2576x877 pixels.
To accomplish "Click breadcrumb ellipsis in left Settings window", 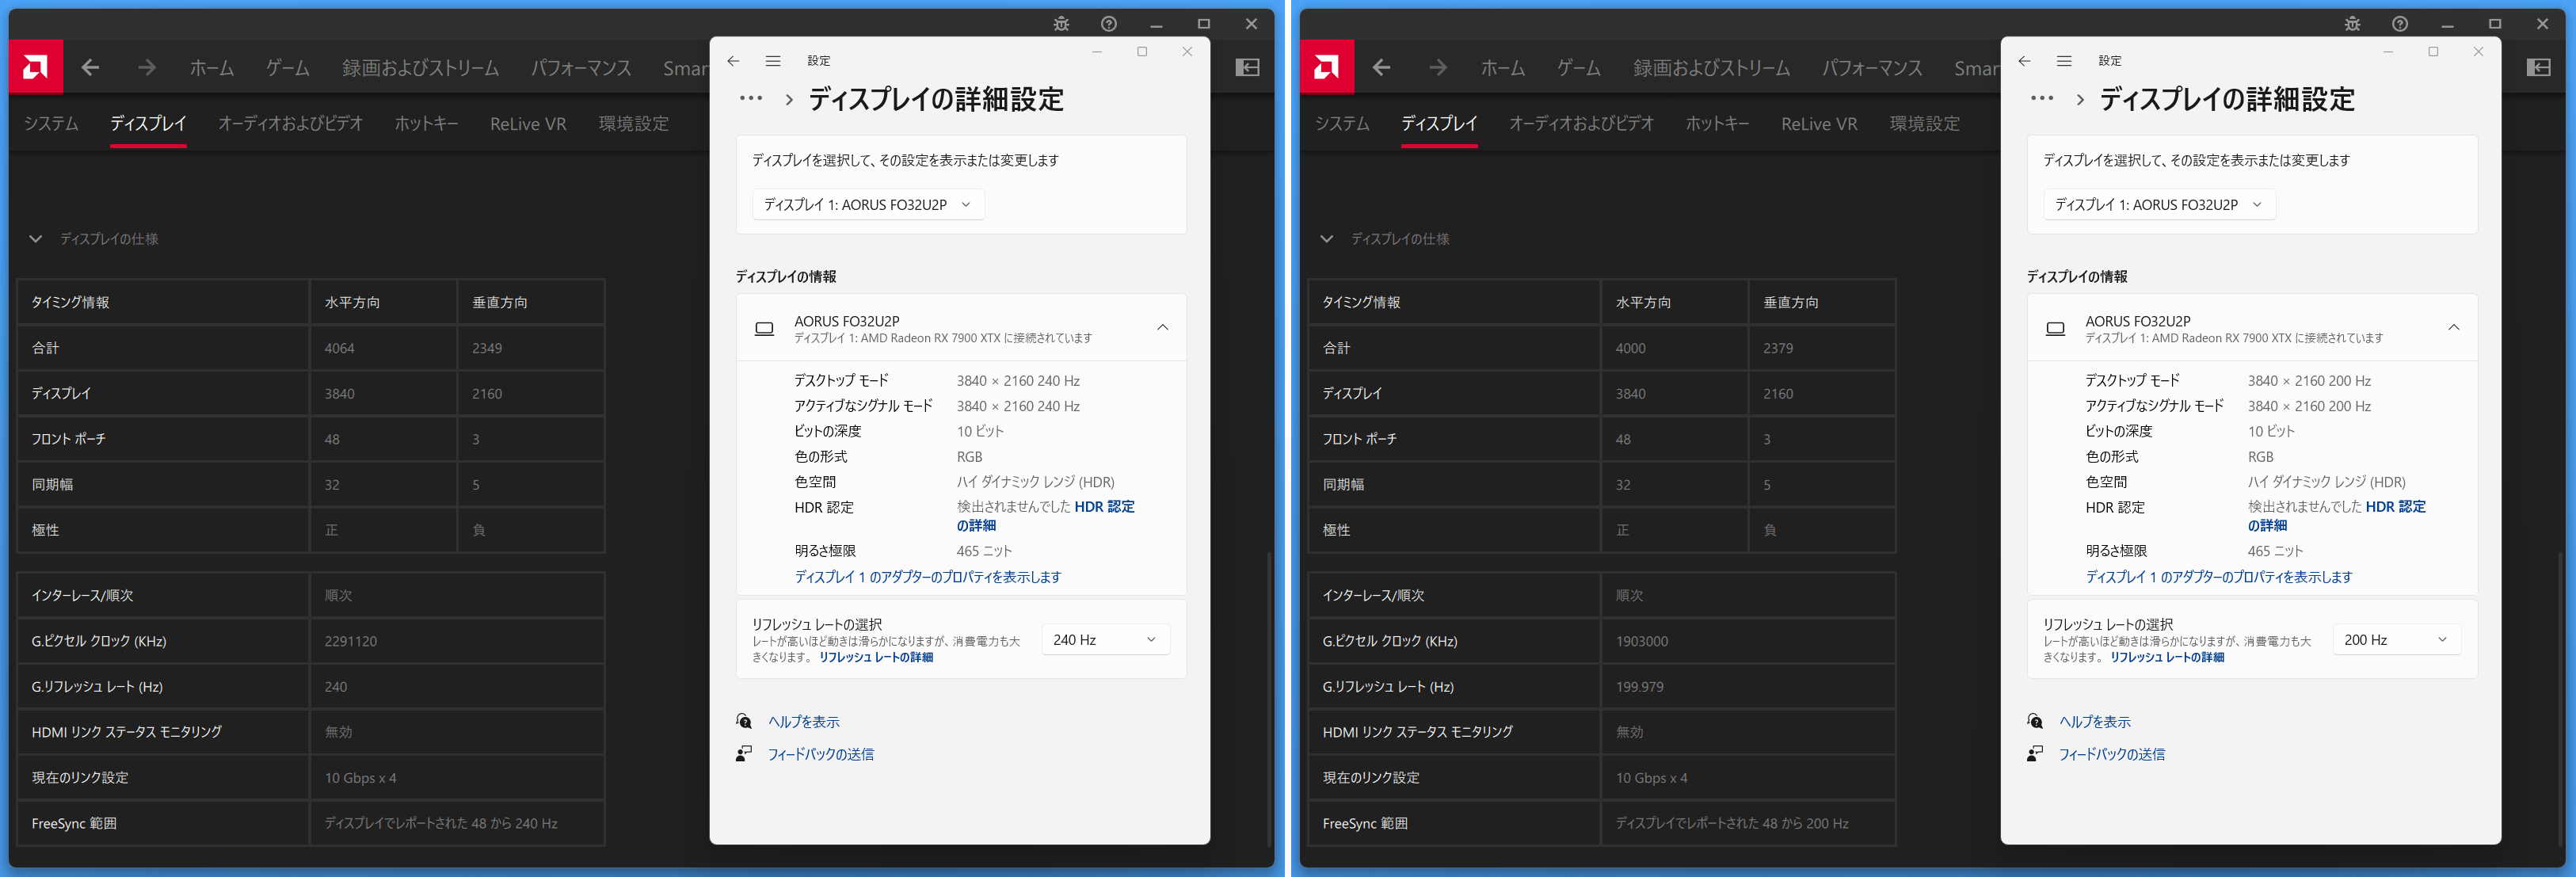I will point(751,98).
